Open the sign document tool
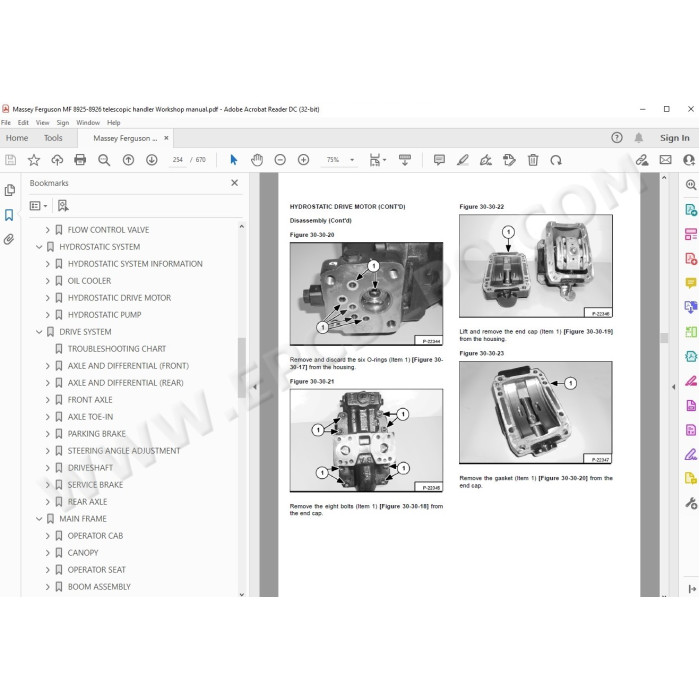This screenshot has width=700, height=700. click(486, 160)
